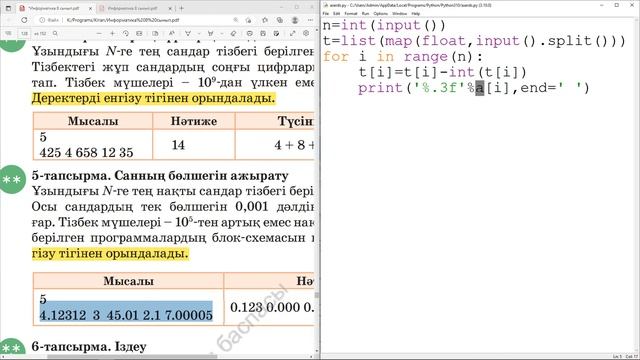Open the IDLE Edit menu
640x360 pixels.
click(336, 13)
